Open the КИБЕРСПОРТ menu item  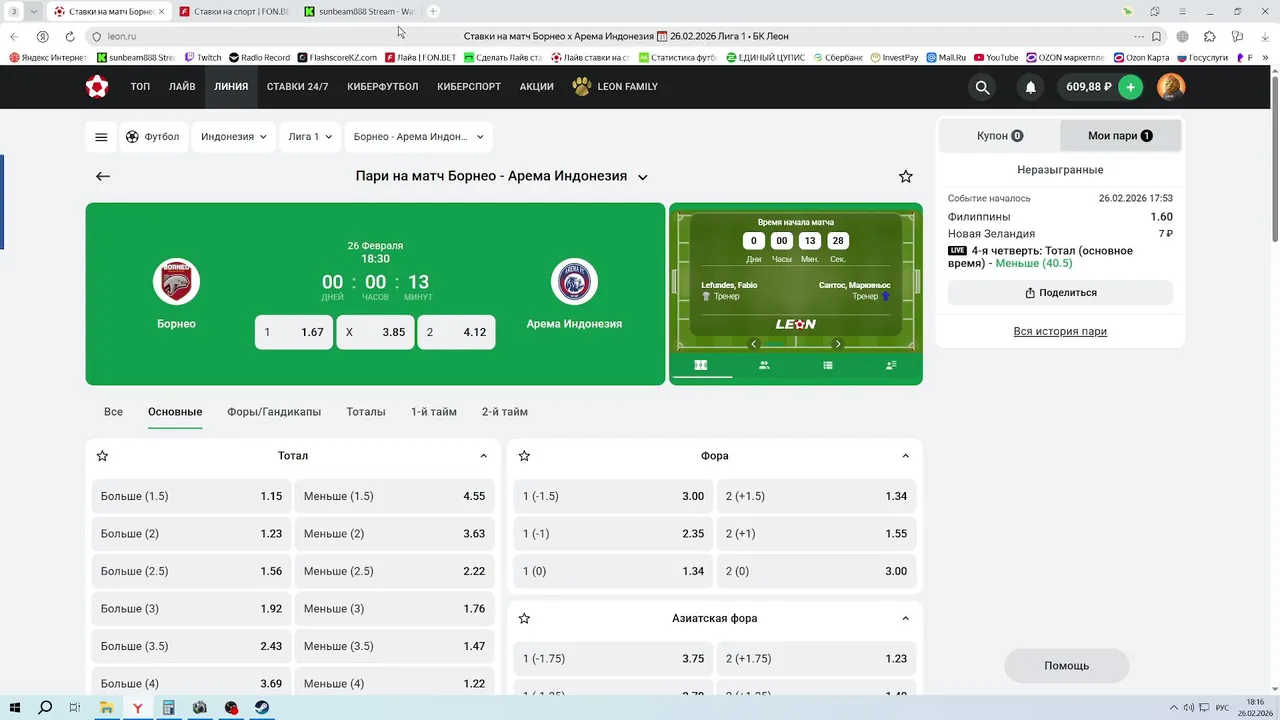pyautogui.click(x=469, y=87)
